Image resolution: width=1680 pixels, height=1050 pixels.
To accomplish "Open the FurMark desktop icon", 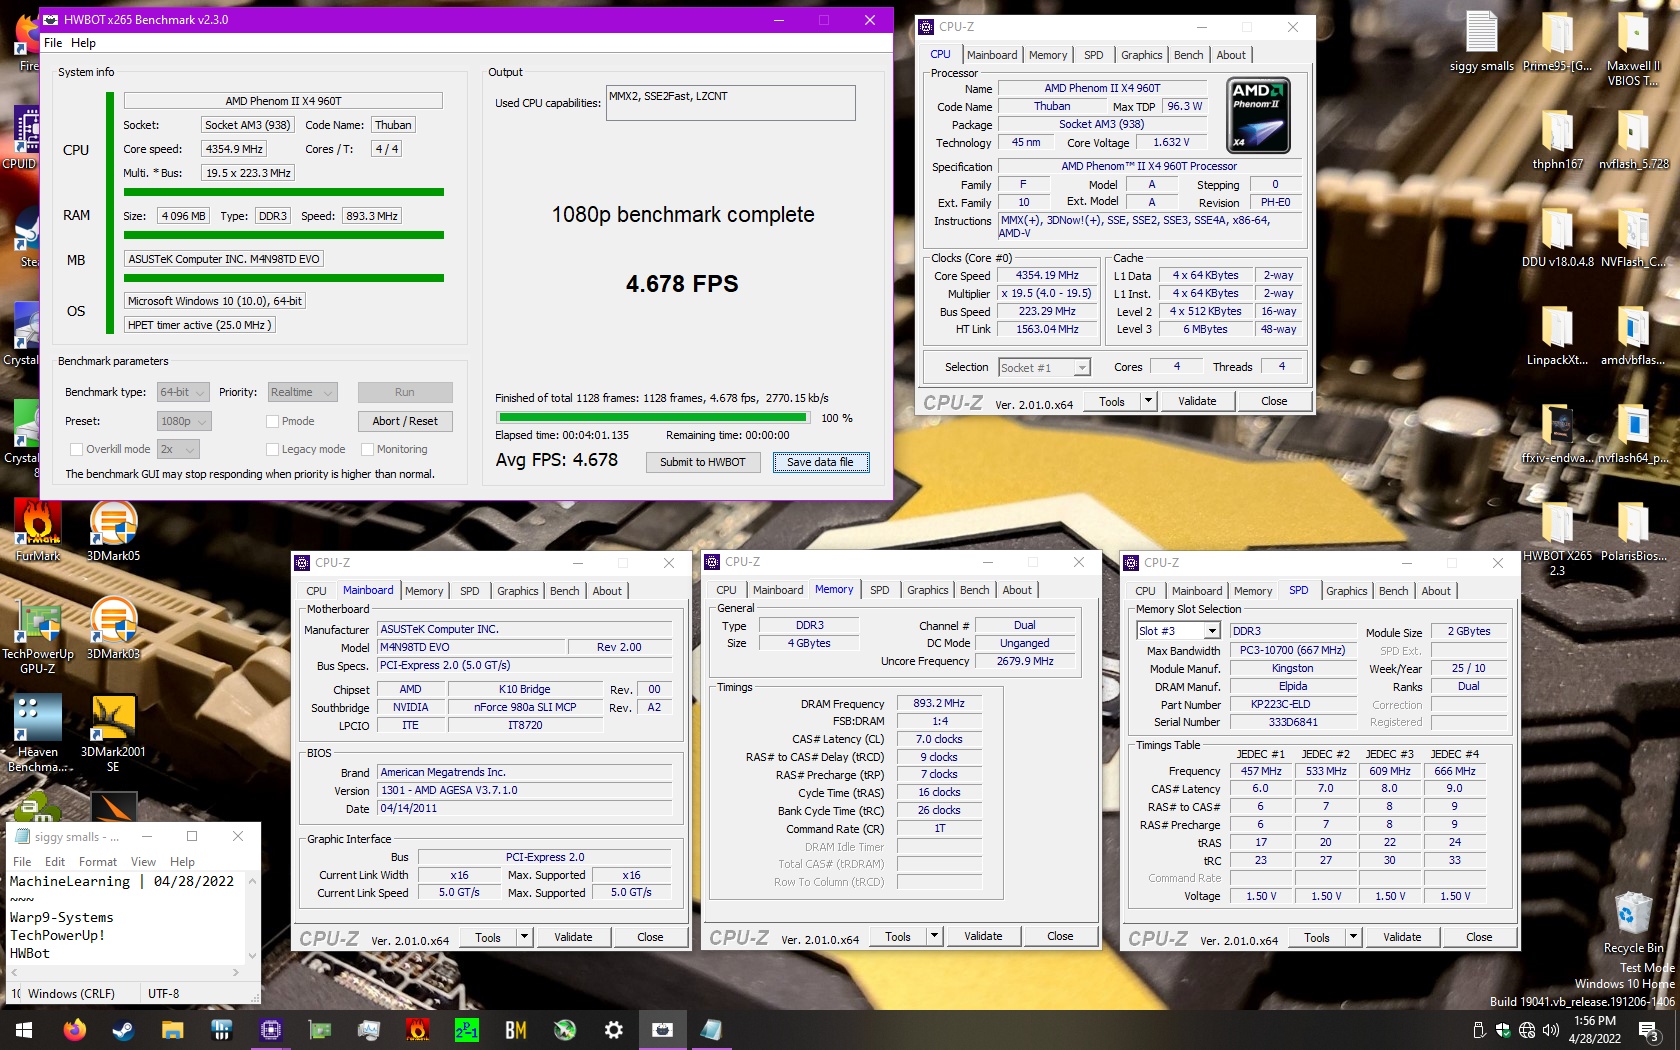I will [x=38, y=530].
